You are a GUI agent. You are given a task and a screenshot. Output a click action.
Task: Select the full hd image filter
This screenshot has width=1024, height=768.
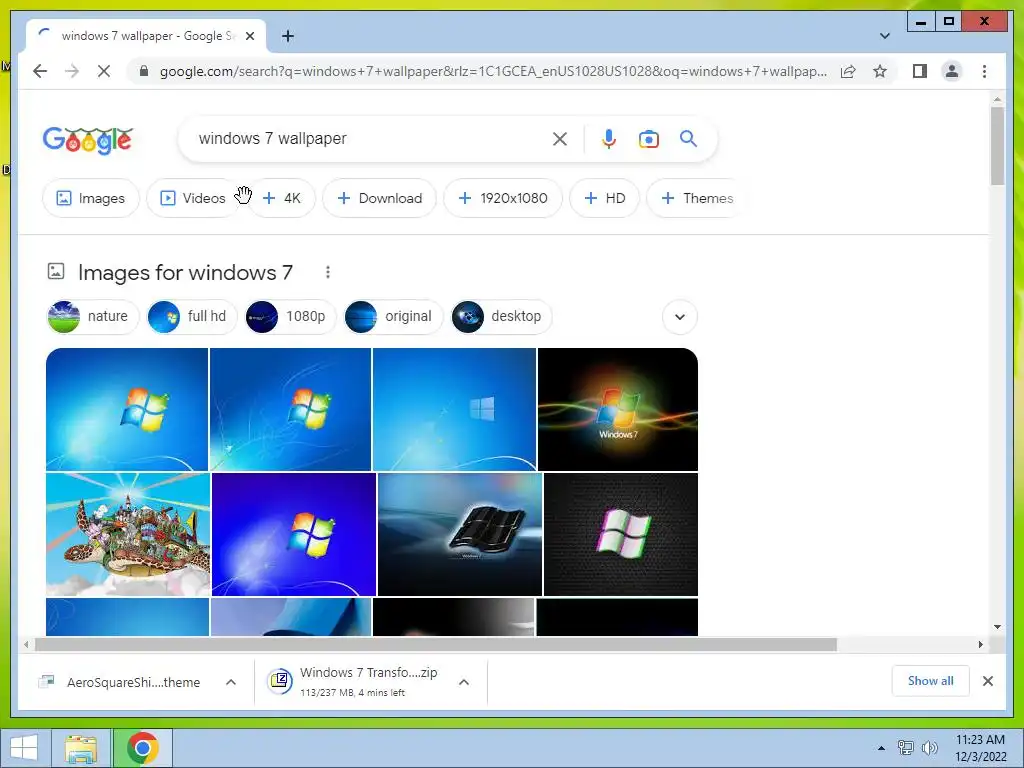(x=192, y=317)
